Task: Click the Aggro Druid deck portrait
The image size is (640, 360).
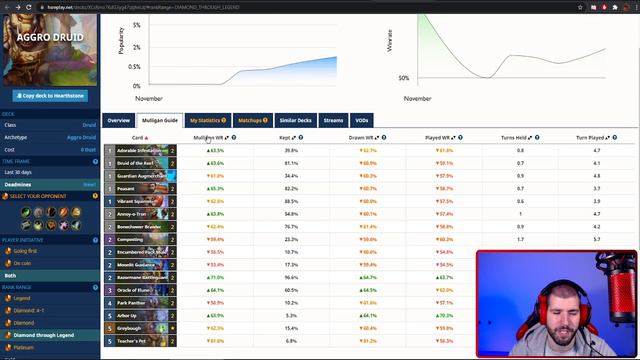Action: [50, 50]
